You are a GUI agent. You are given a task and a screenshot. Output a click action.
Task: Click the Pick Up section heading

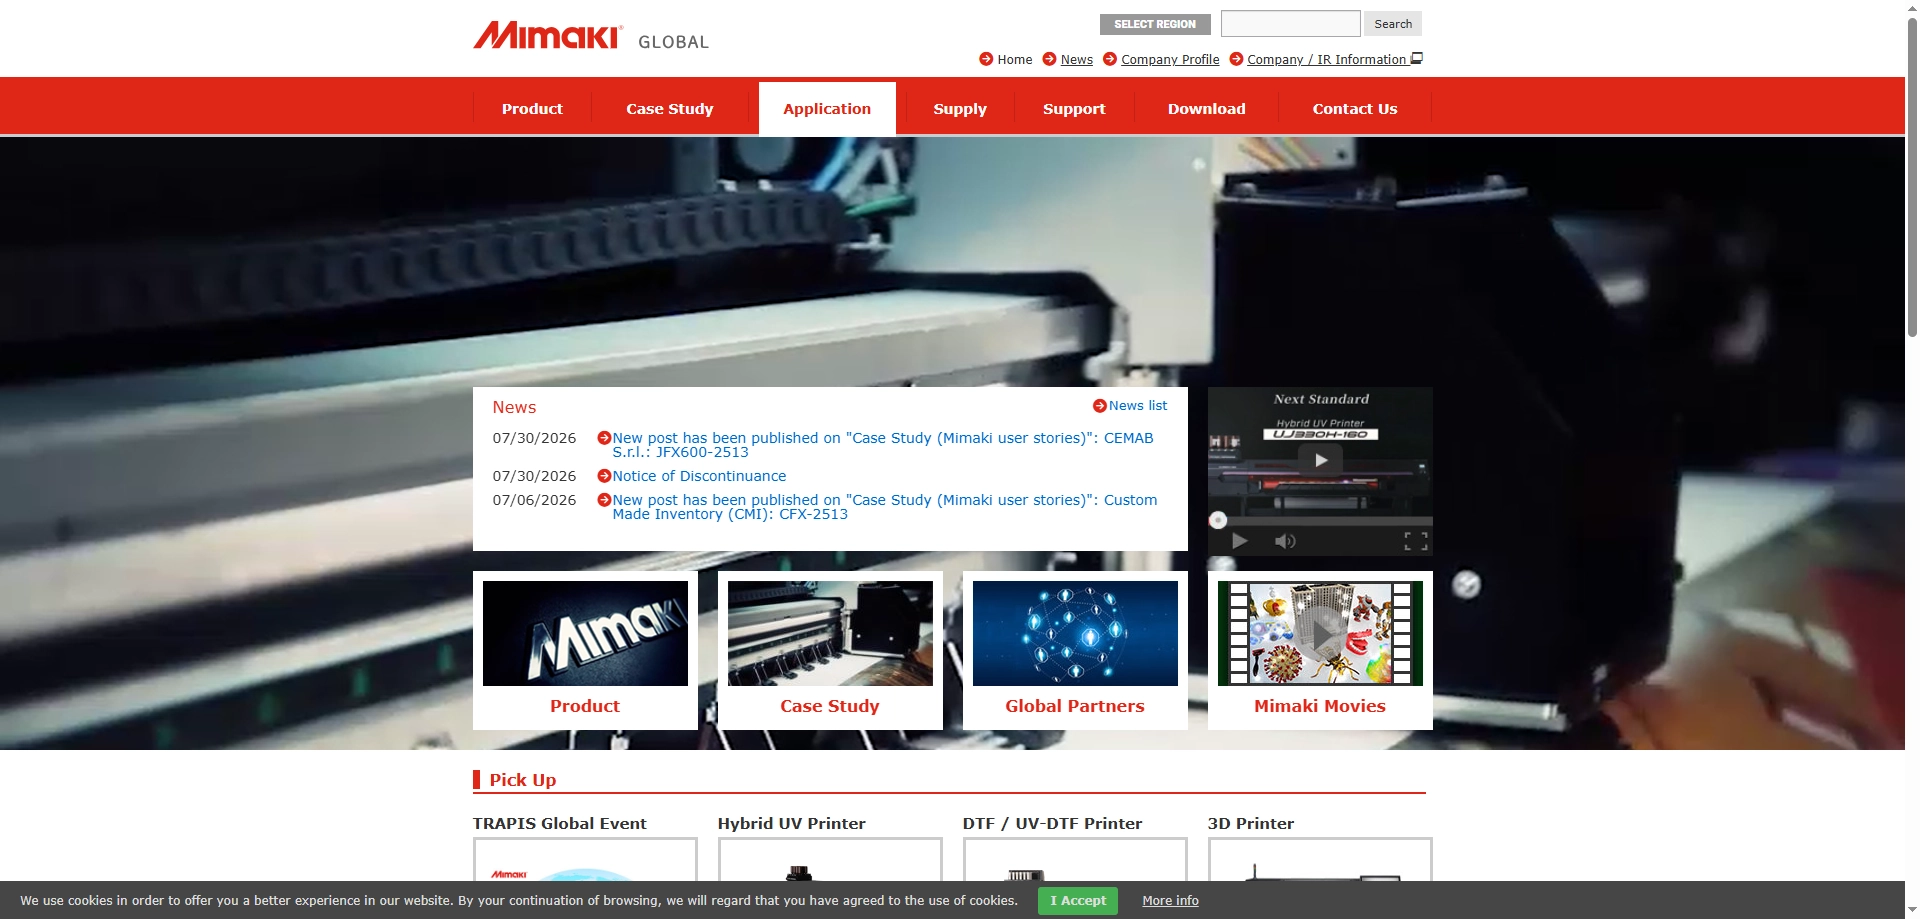(x=522, y=780)
